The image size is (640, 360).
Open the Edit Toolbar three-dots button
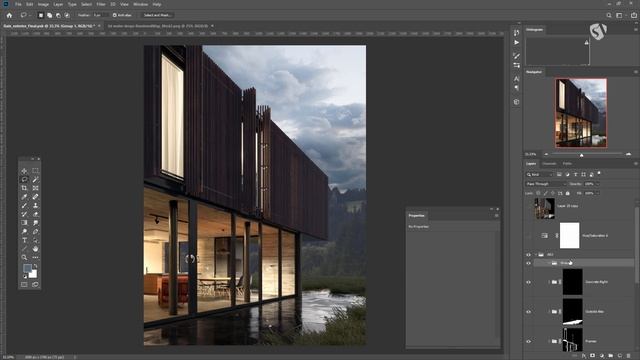click(36, 258)
